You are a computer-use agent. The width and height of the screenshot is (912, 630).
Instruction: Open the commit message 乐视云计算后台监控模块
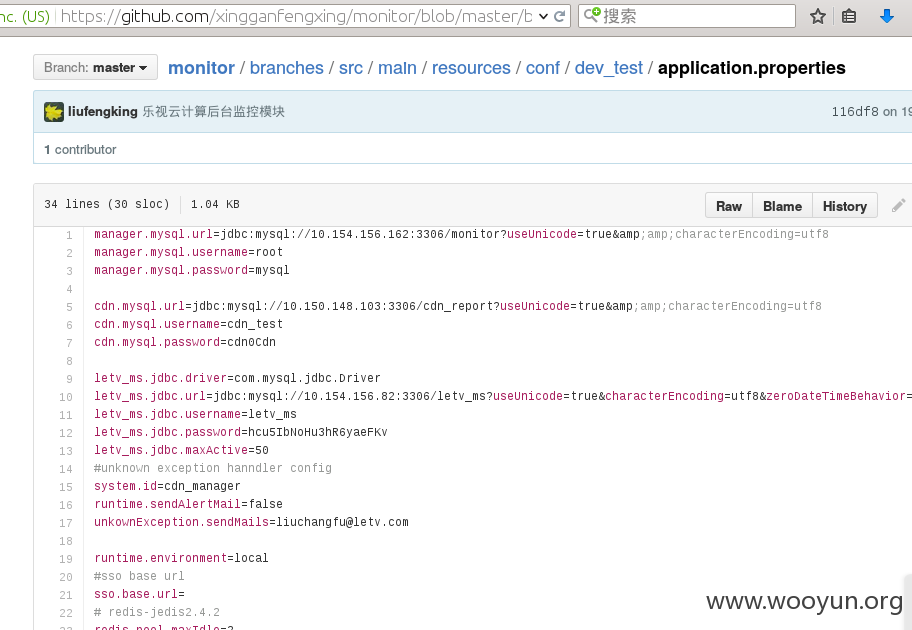(213, 111)
